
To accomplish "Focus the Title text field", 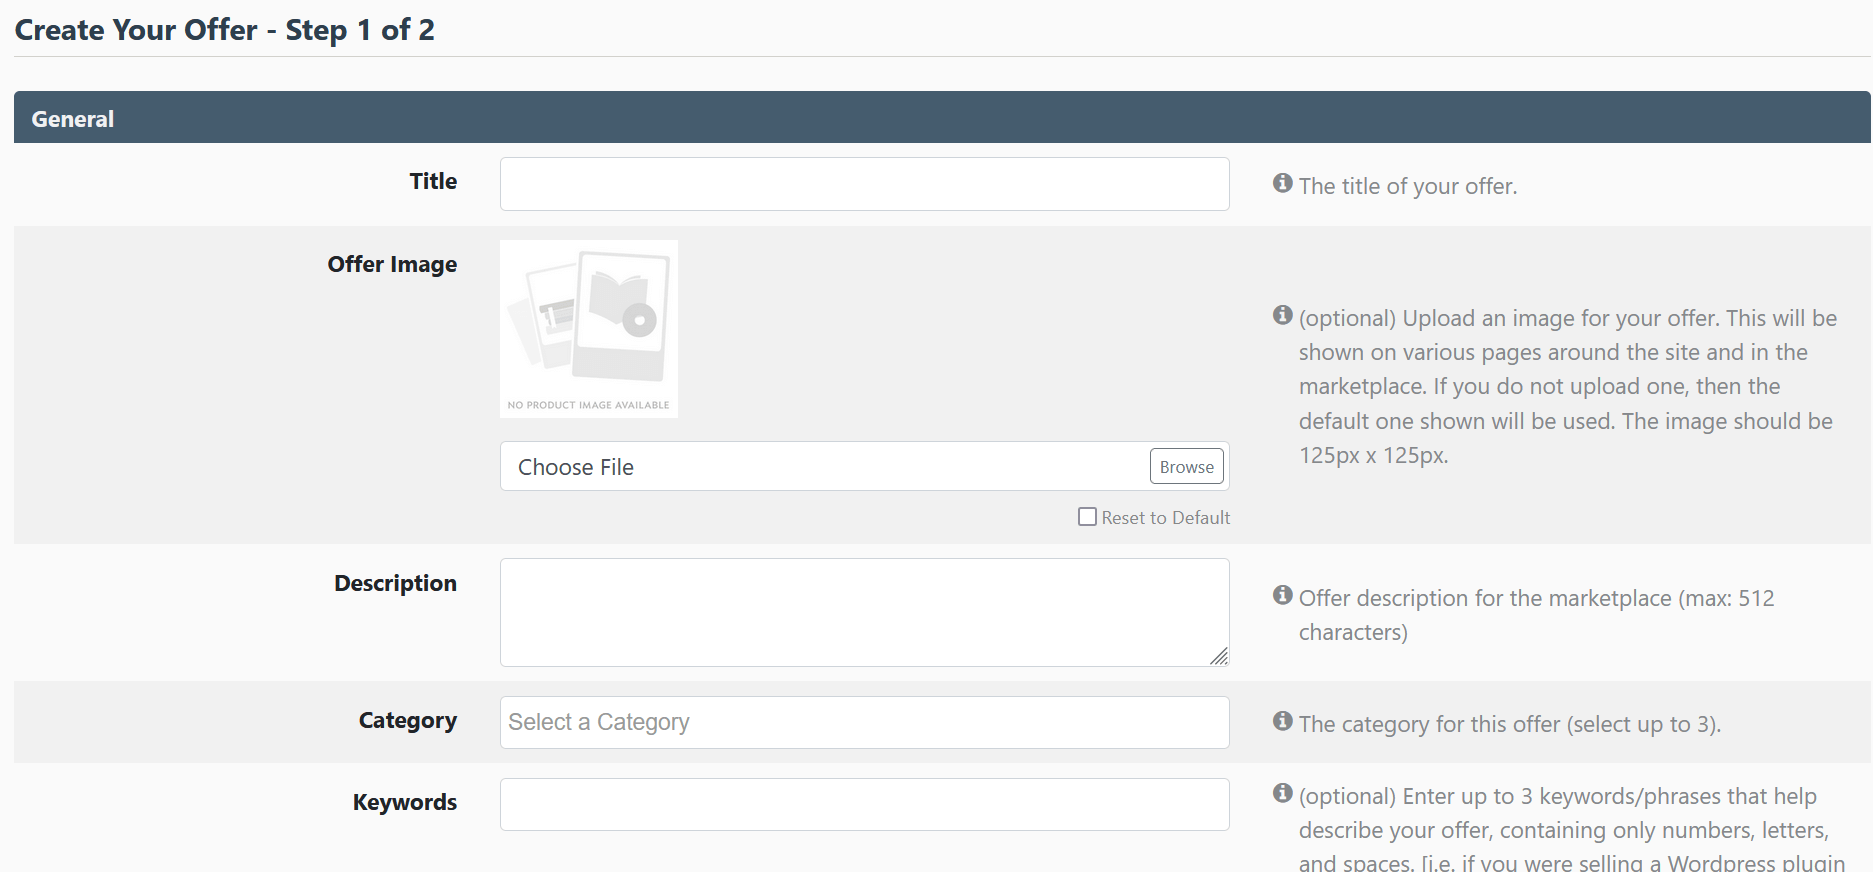I will [864, 184].
